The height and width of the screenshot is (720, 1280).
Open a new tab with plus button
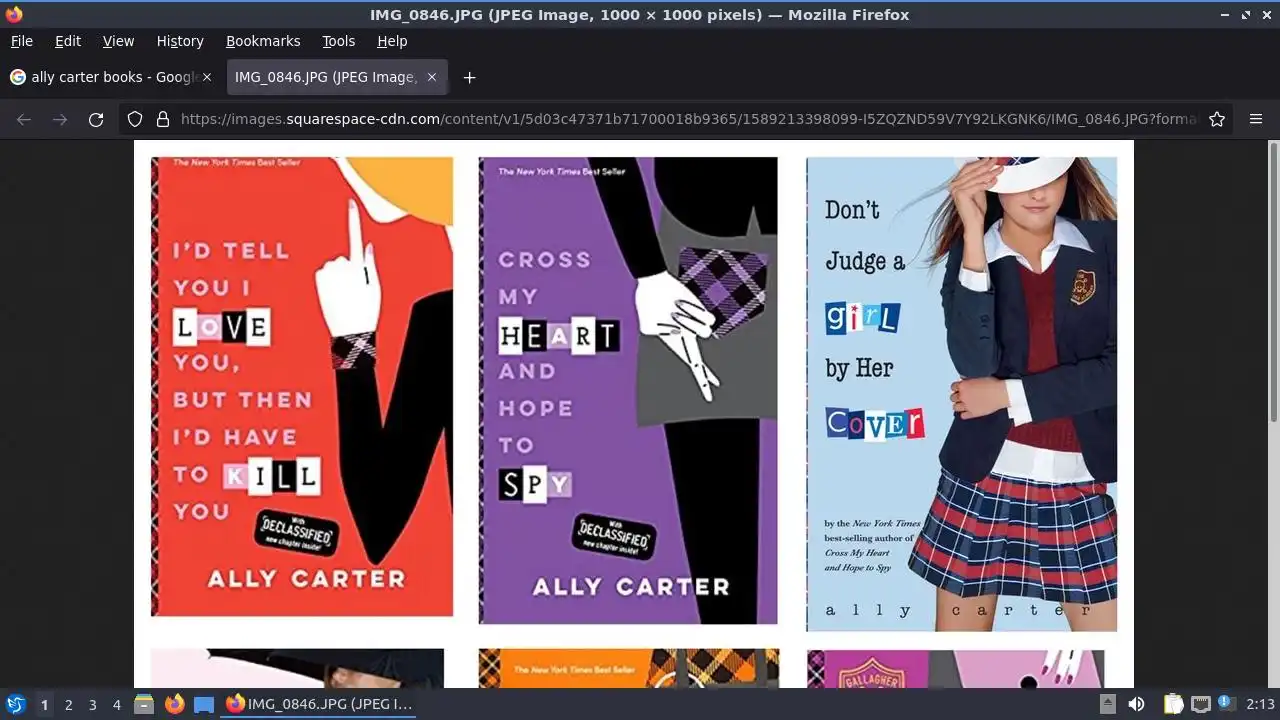coord(469,77)
